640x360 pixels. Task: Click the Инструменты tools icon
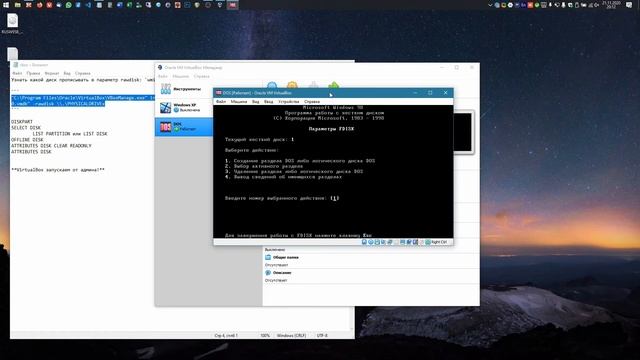point(166,89)
